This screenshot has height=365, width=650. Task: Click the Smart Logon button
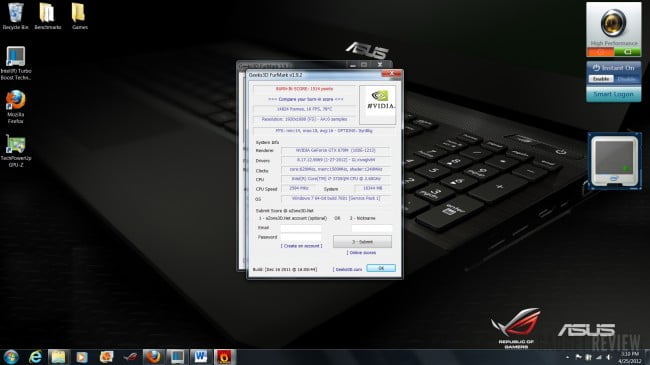tap(614, 94)
